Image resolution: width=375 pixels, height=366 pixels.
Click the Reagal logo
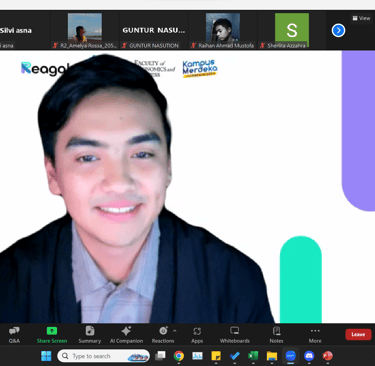pyautogui.click(x=45, y=68)
